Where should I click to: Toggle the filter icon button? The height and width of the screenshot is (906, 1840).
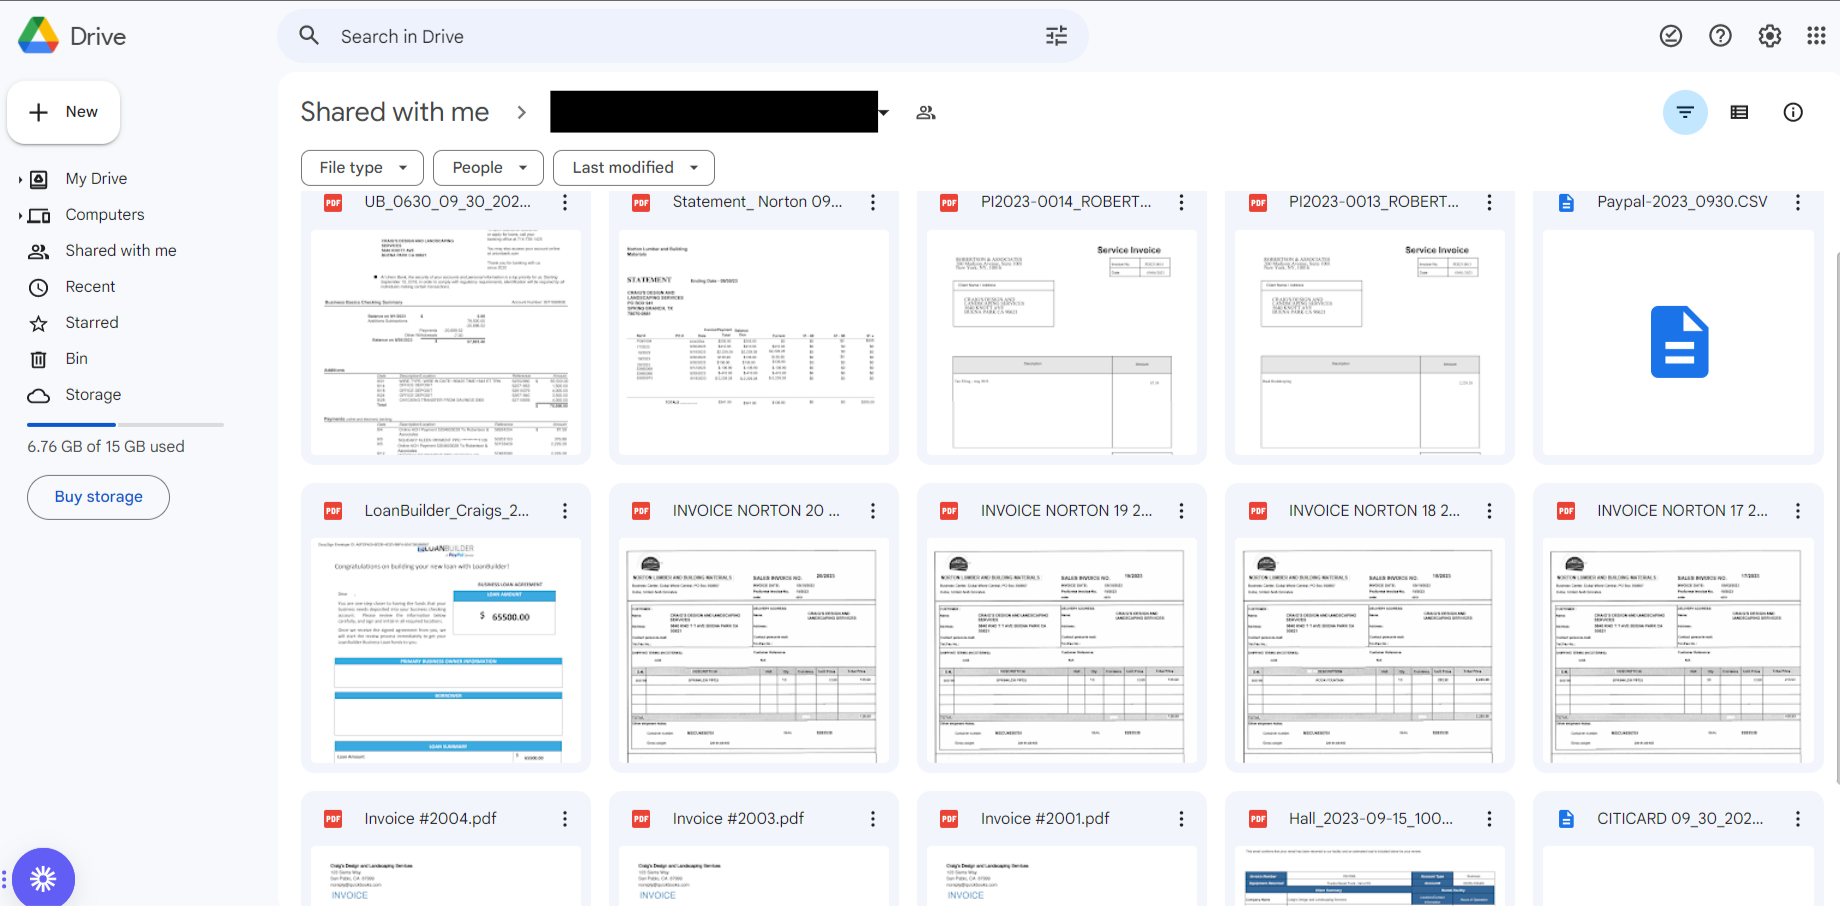coord(1685,112)
